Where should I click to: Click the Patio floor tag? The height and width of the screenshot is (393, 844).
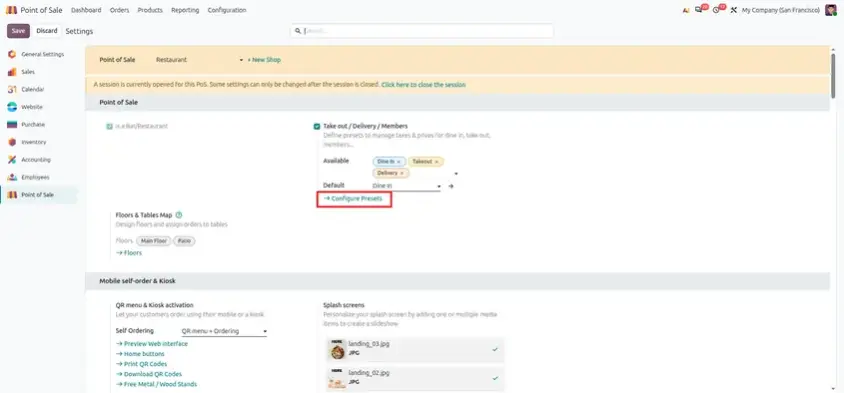(x=185, y=241)
